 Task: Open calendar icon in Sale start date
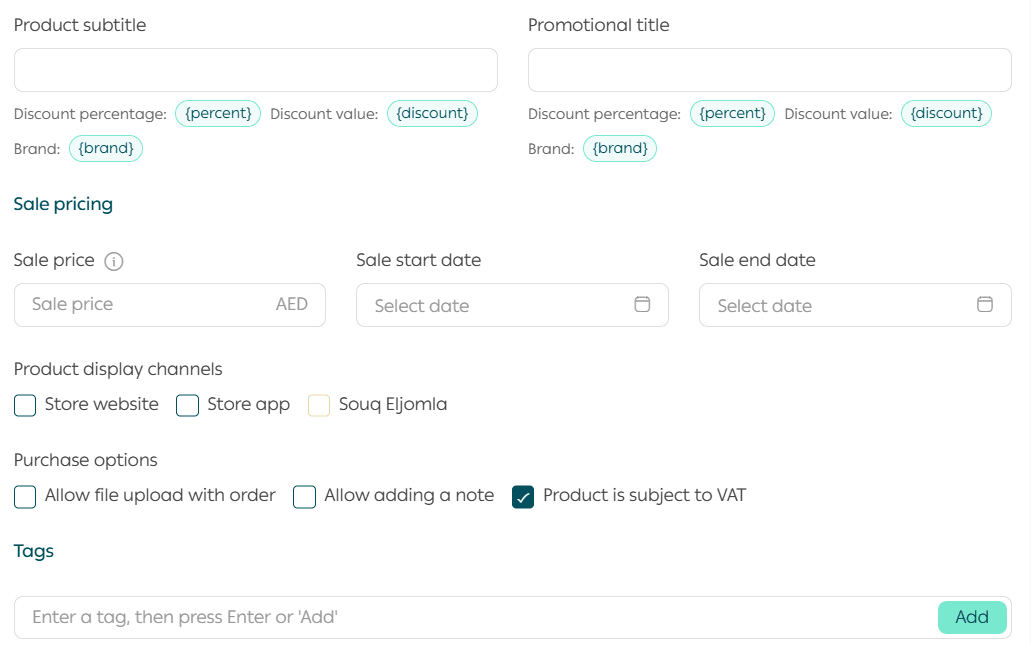tap(642, 305)
